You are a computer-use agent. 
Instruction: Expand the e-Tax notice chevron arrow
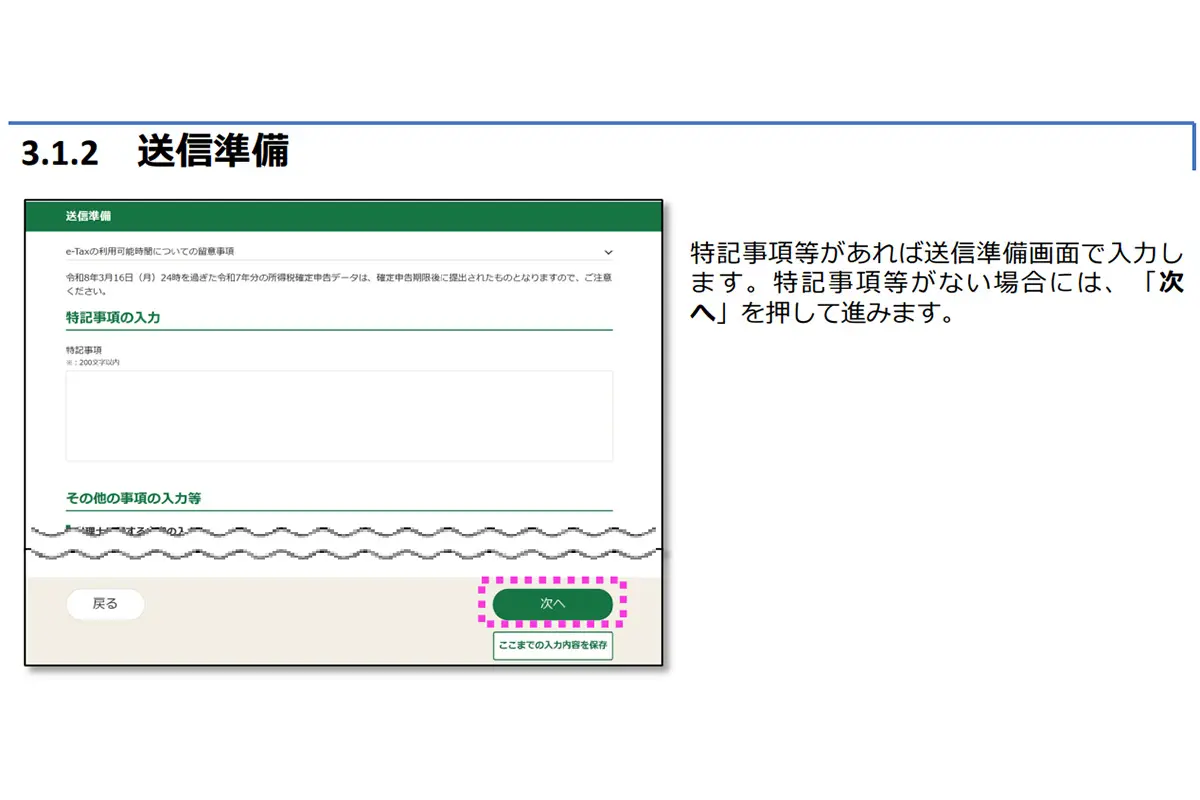pos(608,252)
